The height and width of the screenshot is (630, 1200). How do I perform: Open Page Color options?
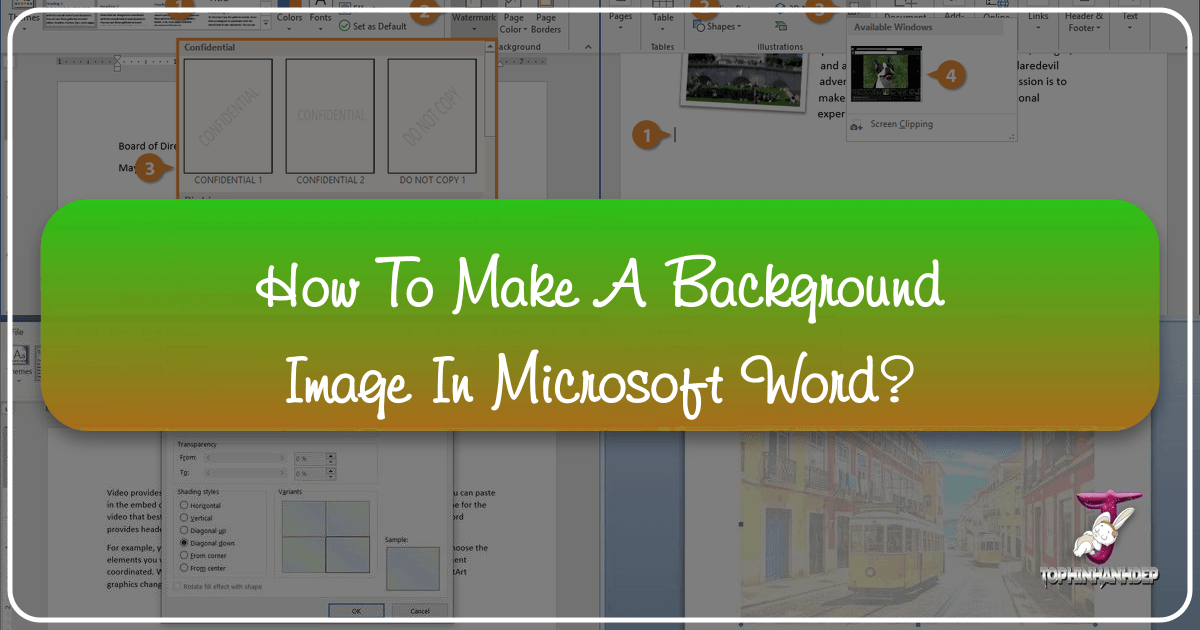tap(513, 20)
